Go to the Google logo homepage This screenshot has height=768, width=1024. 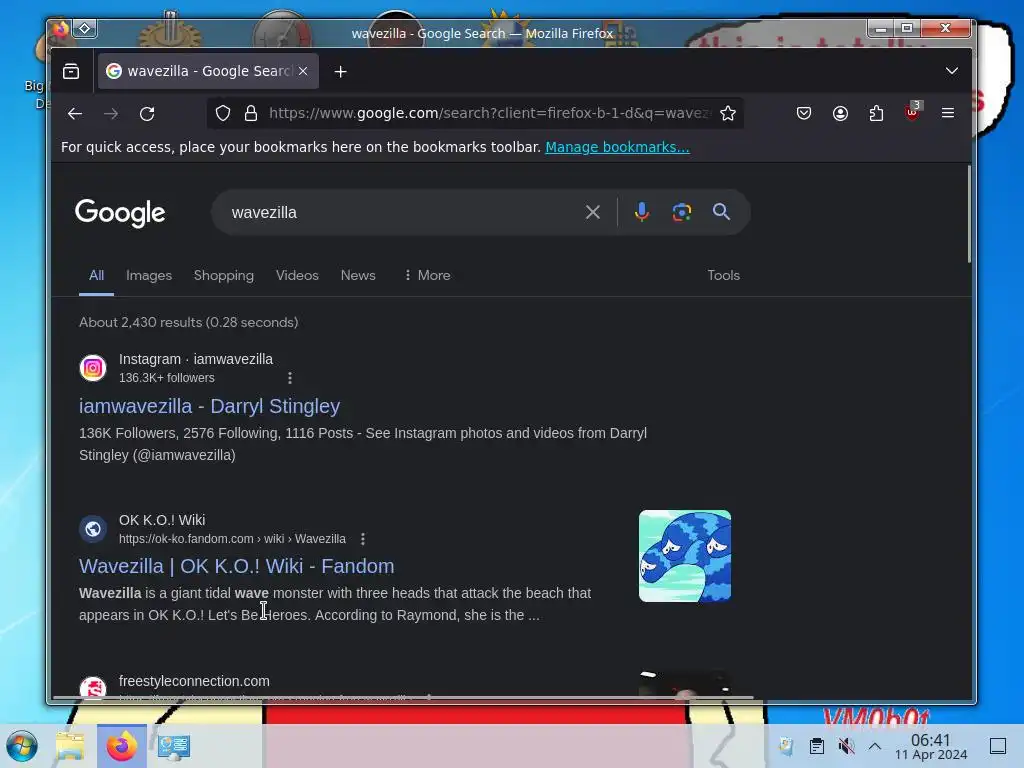coord(120,213)
